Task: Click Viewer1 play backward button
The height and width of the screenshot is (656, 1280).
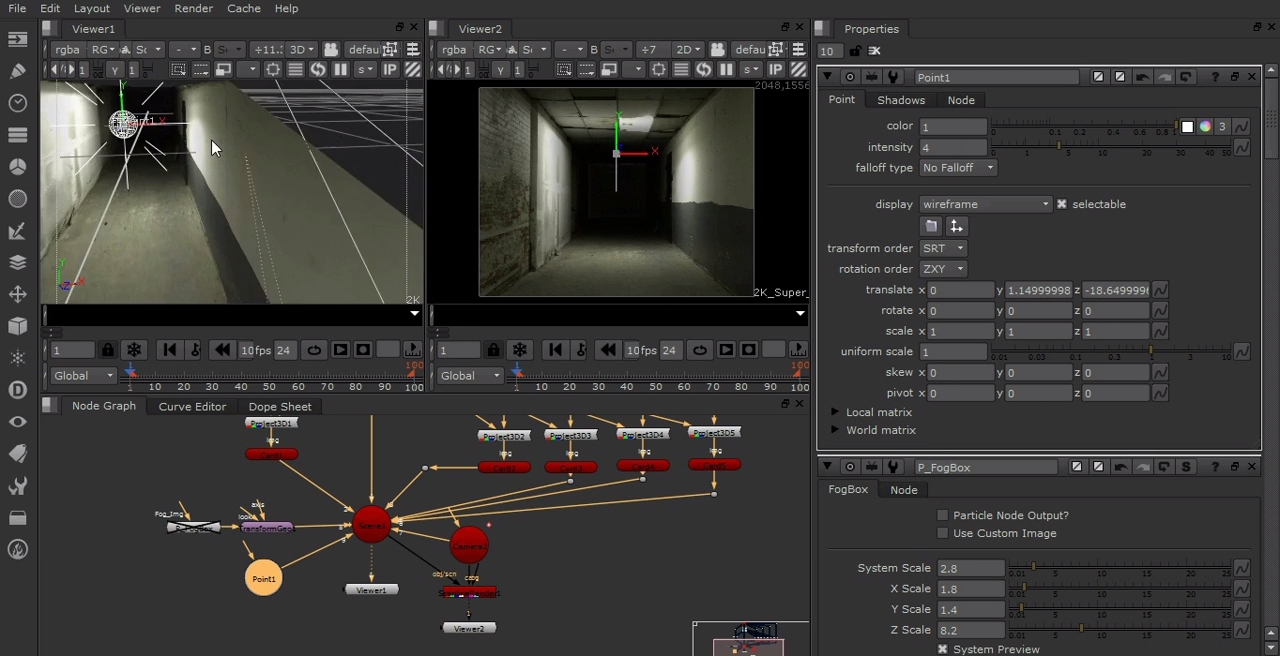Action: point(221,350)
